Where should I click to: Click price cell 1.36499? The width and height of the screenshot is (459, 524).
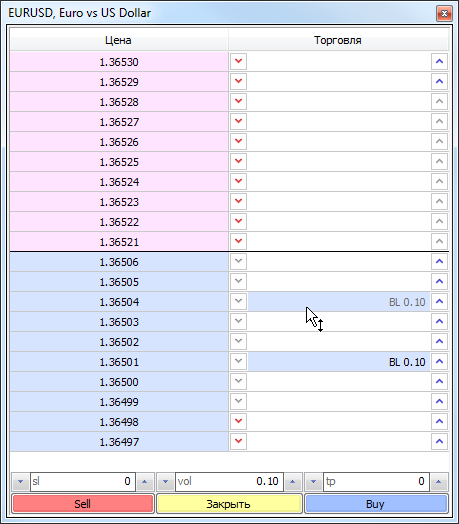click(x=119, y=401)
